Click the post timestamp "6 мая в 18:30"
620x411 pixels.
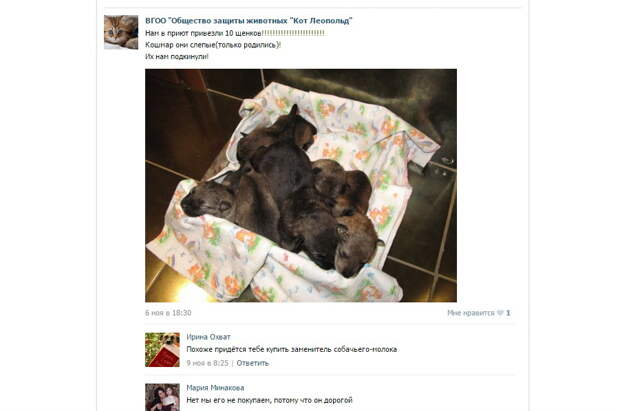168,313
